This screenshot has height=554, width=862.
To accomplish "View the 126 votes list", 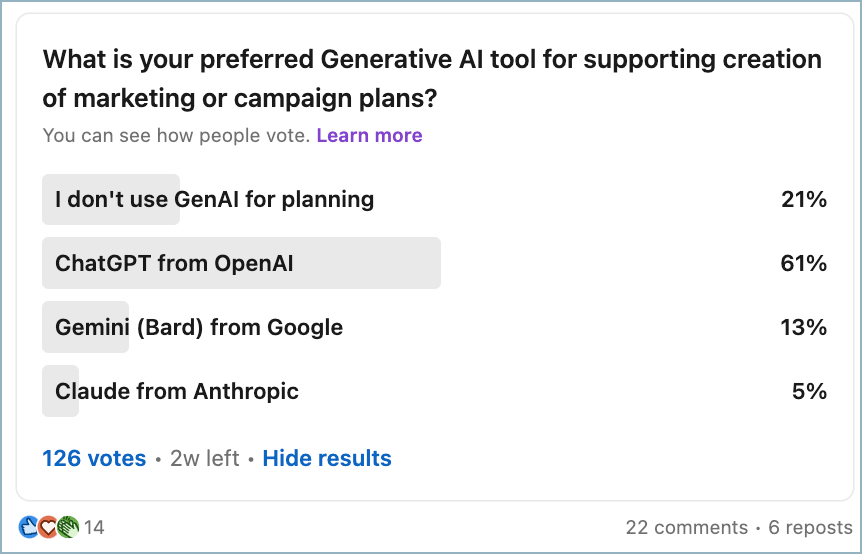I will [94, 458].
